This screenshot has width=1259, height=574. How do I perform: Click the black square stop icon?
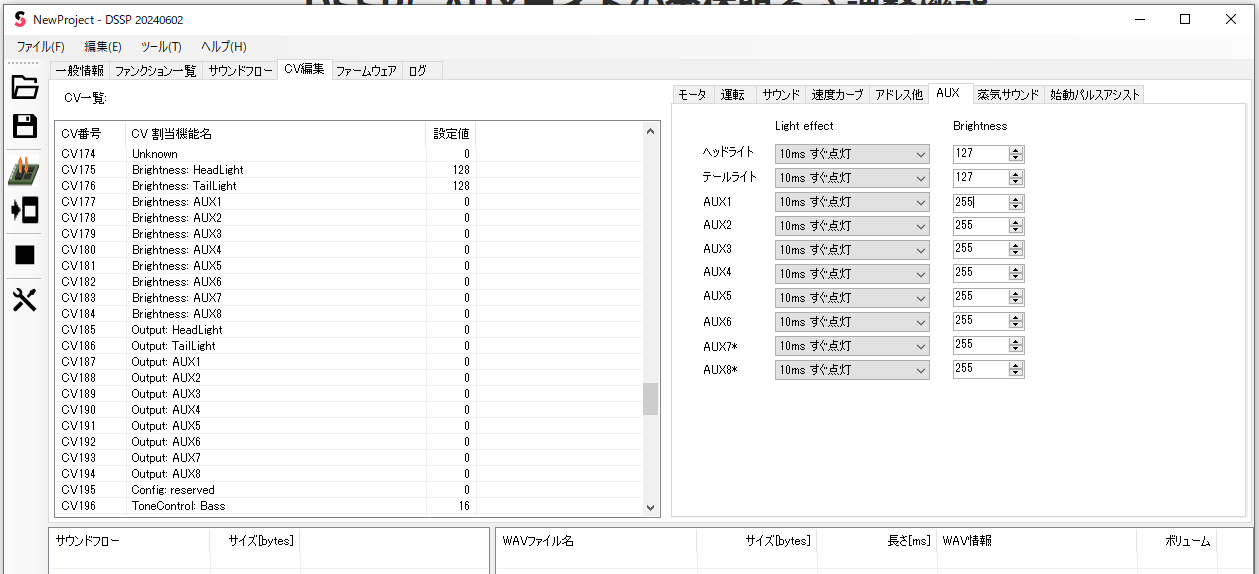click(x=25, y=255)
